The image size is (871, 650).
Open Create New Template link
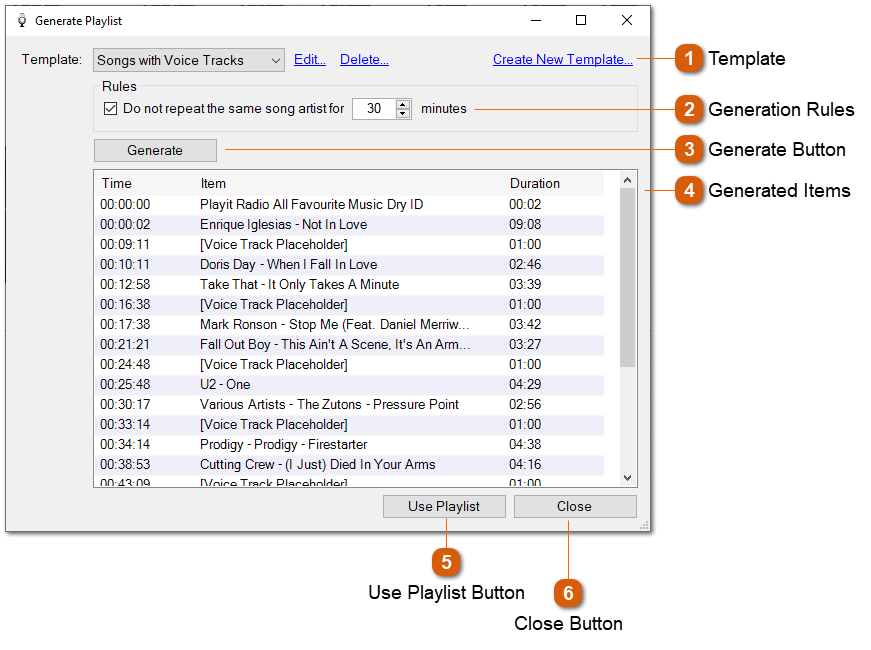click(x=561, y=59)
